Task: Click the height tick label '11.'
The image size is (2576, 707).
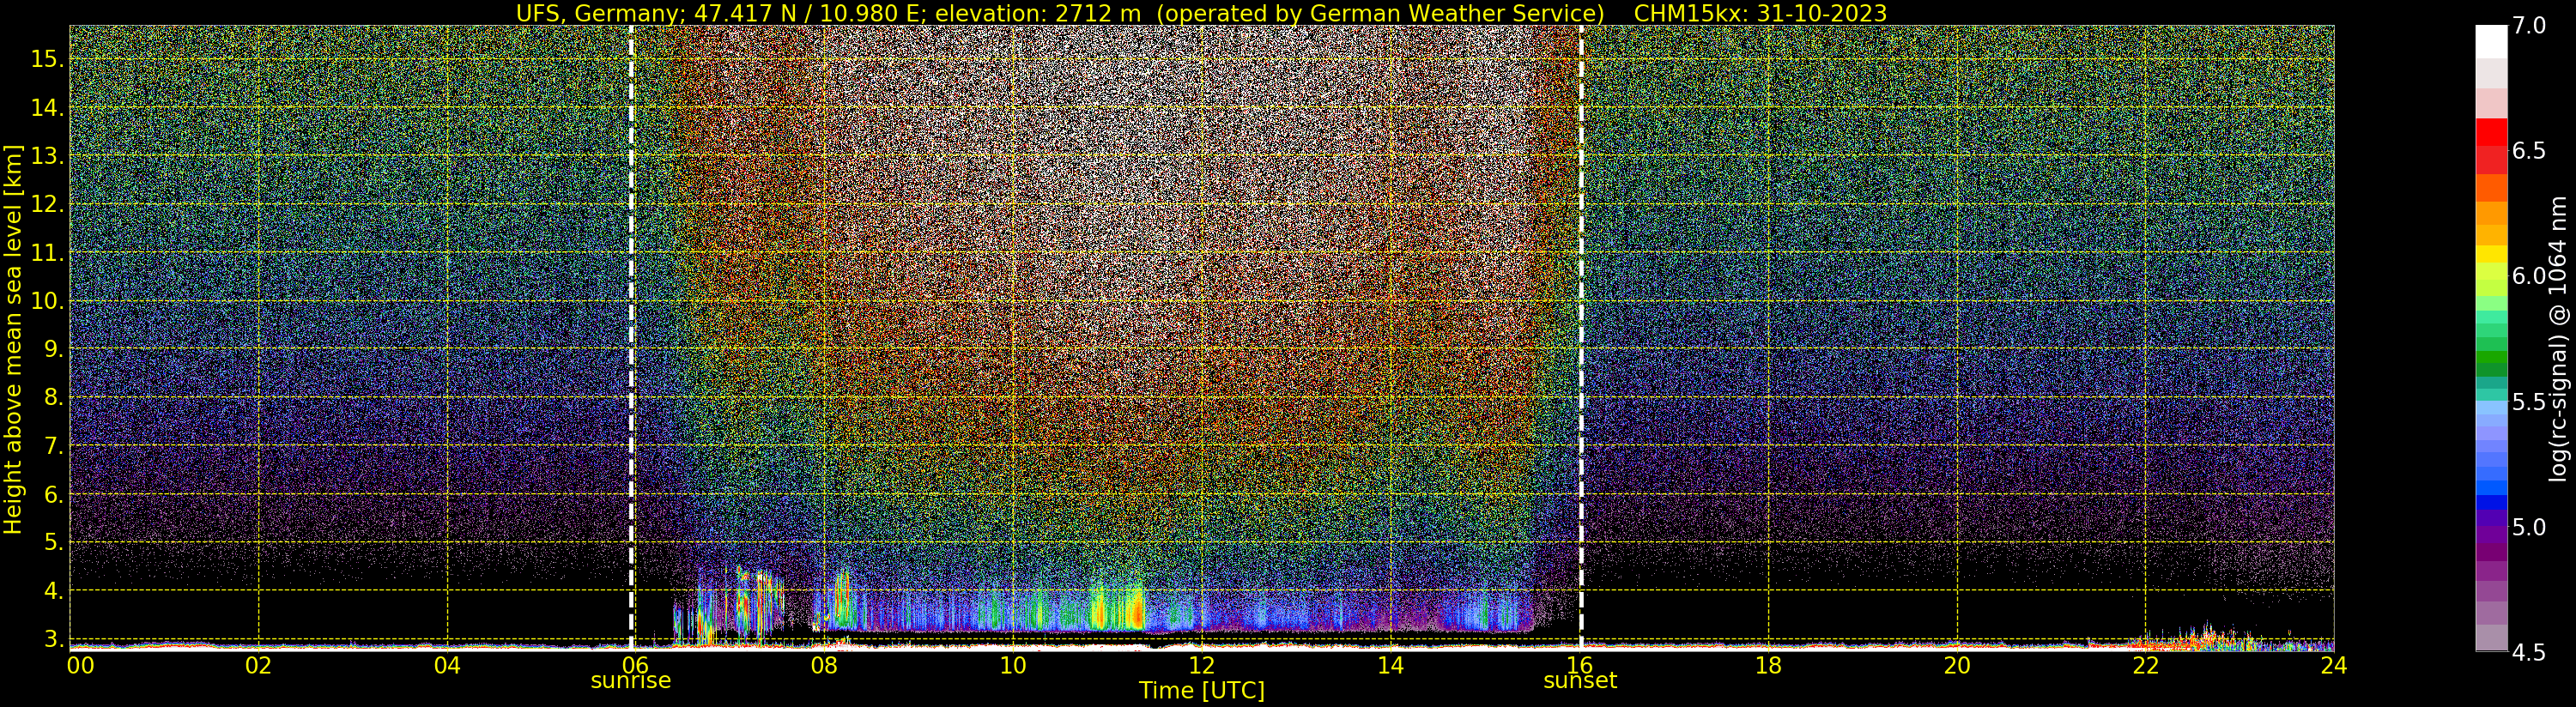Action: tap(47, 253)
